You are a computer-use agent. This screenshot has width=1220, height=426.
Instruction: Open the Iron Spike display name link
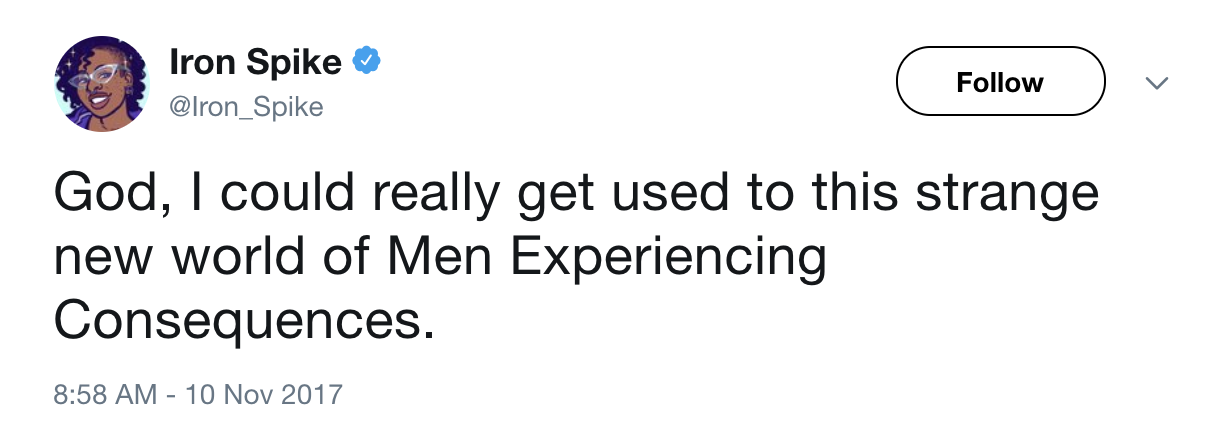pos(256,64)
